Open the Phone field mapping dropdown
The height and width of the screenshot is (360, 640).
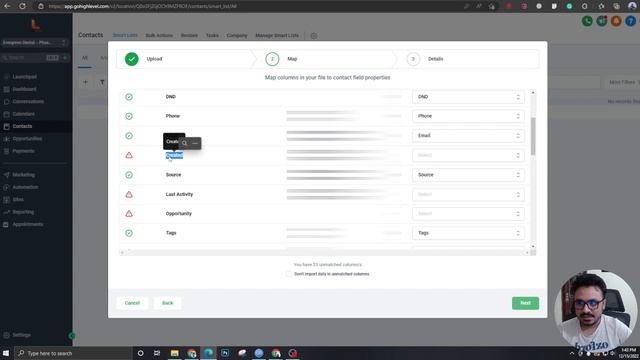tap(468, 116)
